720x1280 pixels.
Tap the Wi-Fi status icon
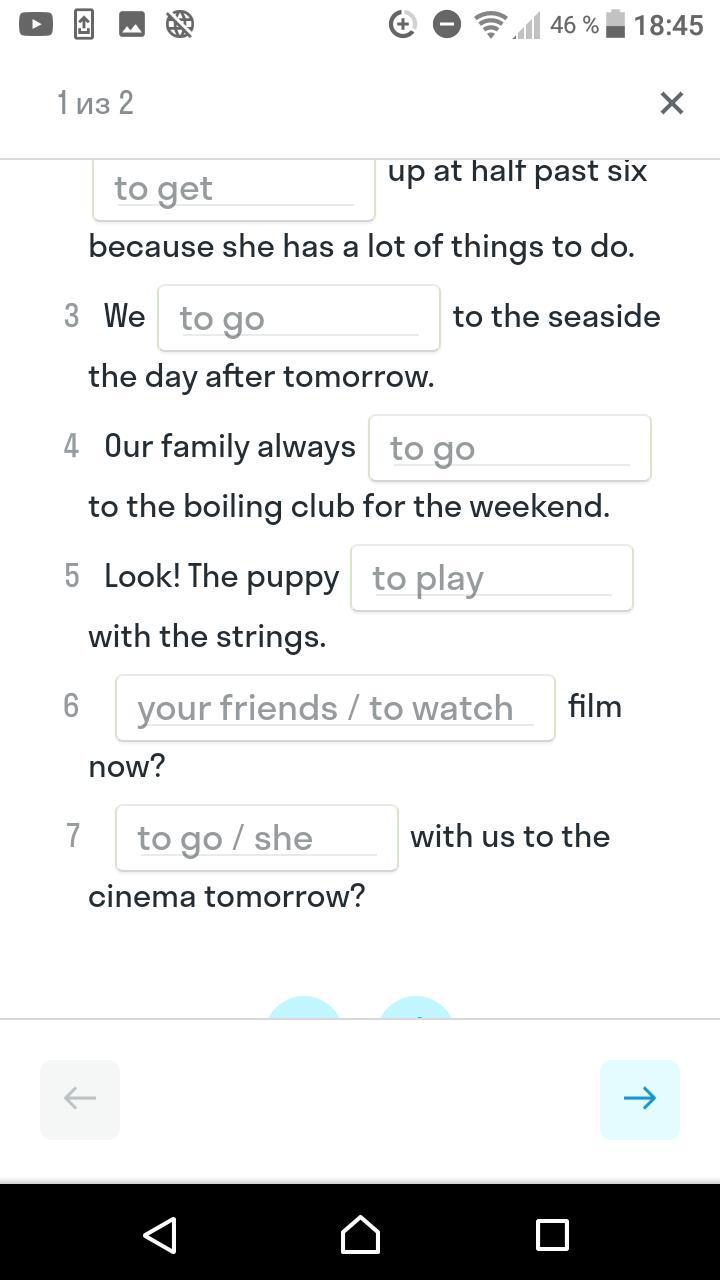pos(490,24)
